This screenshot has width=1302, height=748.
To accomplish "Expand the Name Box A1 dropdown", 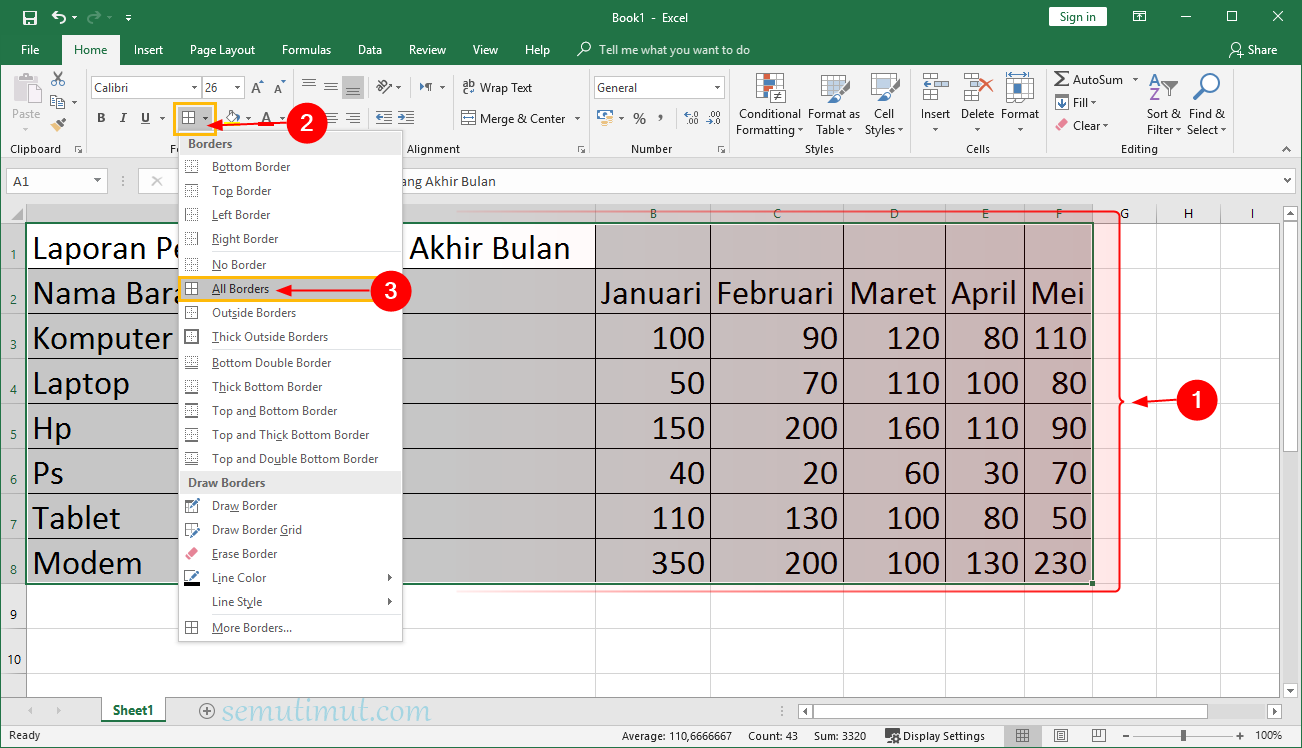I will click(97, 181).
